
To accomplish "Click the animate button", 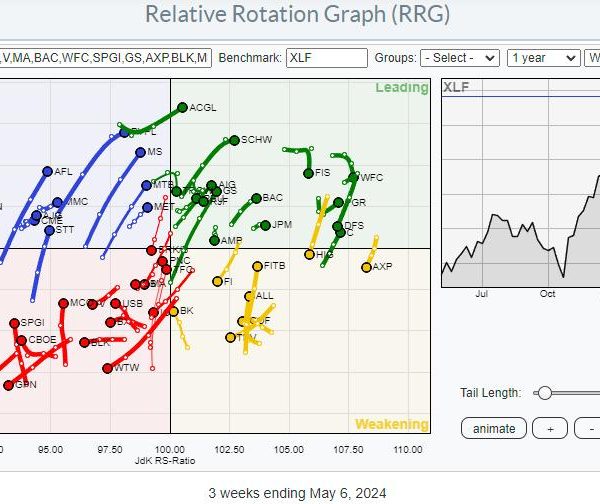I will click(494, 428).
